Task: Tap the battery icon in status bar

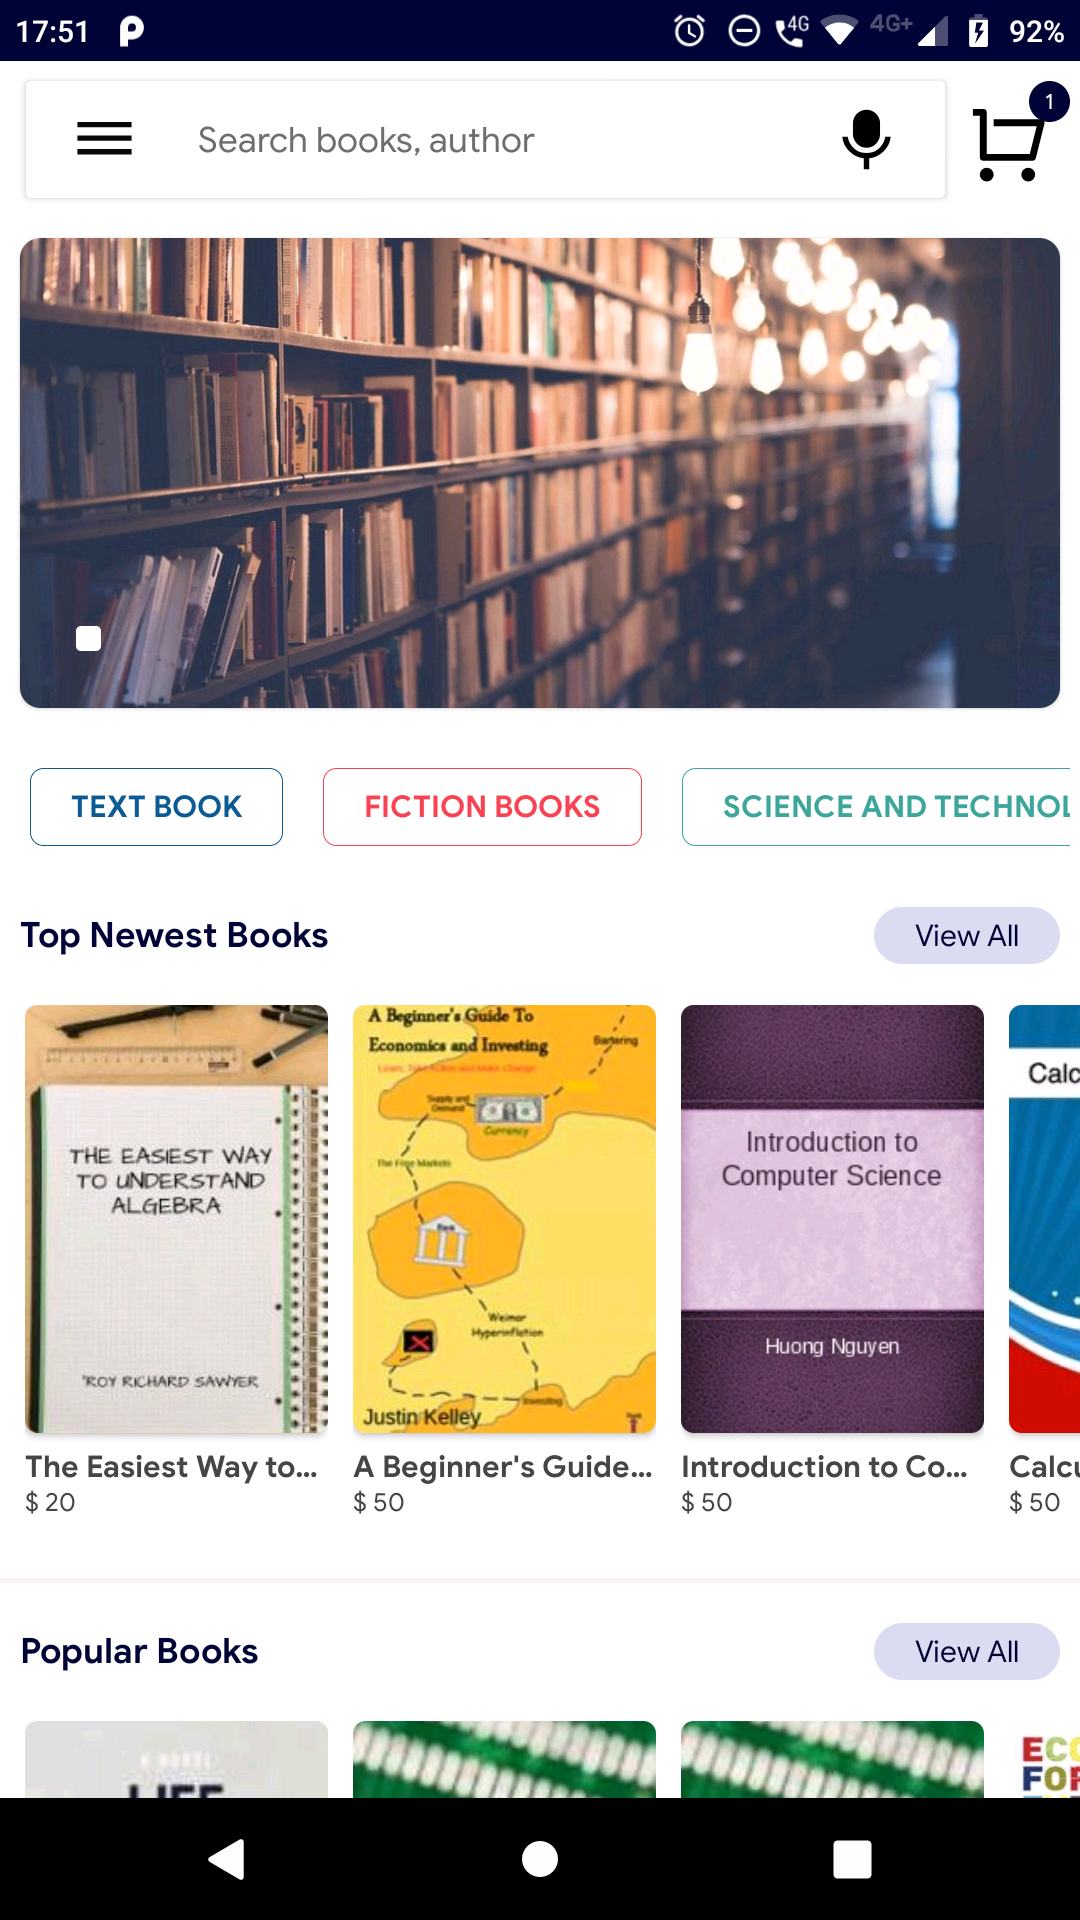Action: [x=978, y=31]
